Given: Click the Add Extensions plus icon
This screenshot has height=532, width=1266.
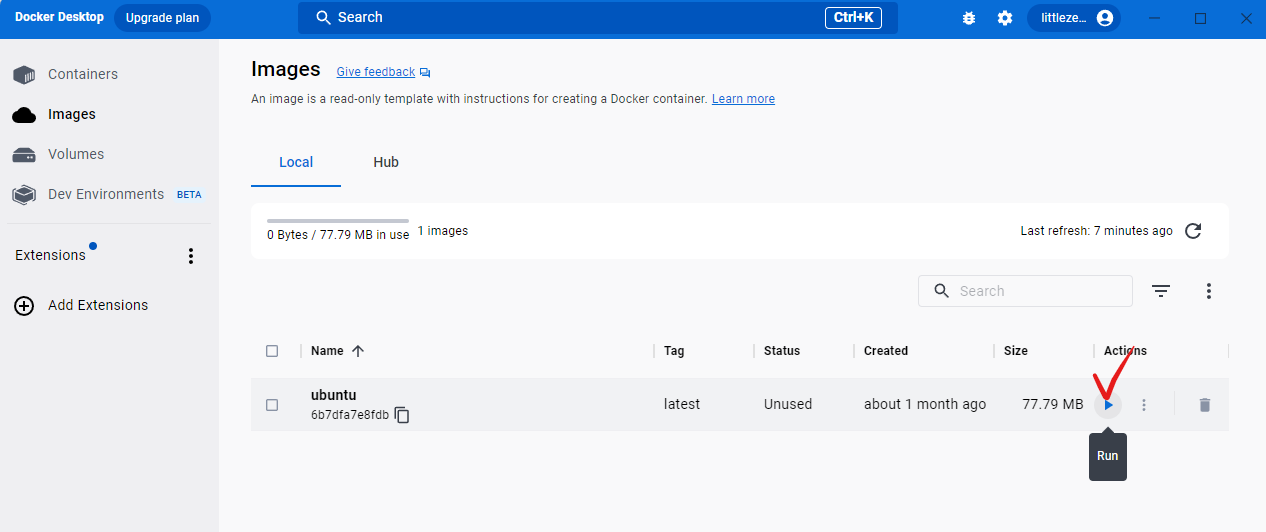Looking at the screenshot, I should (24, 306).
